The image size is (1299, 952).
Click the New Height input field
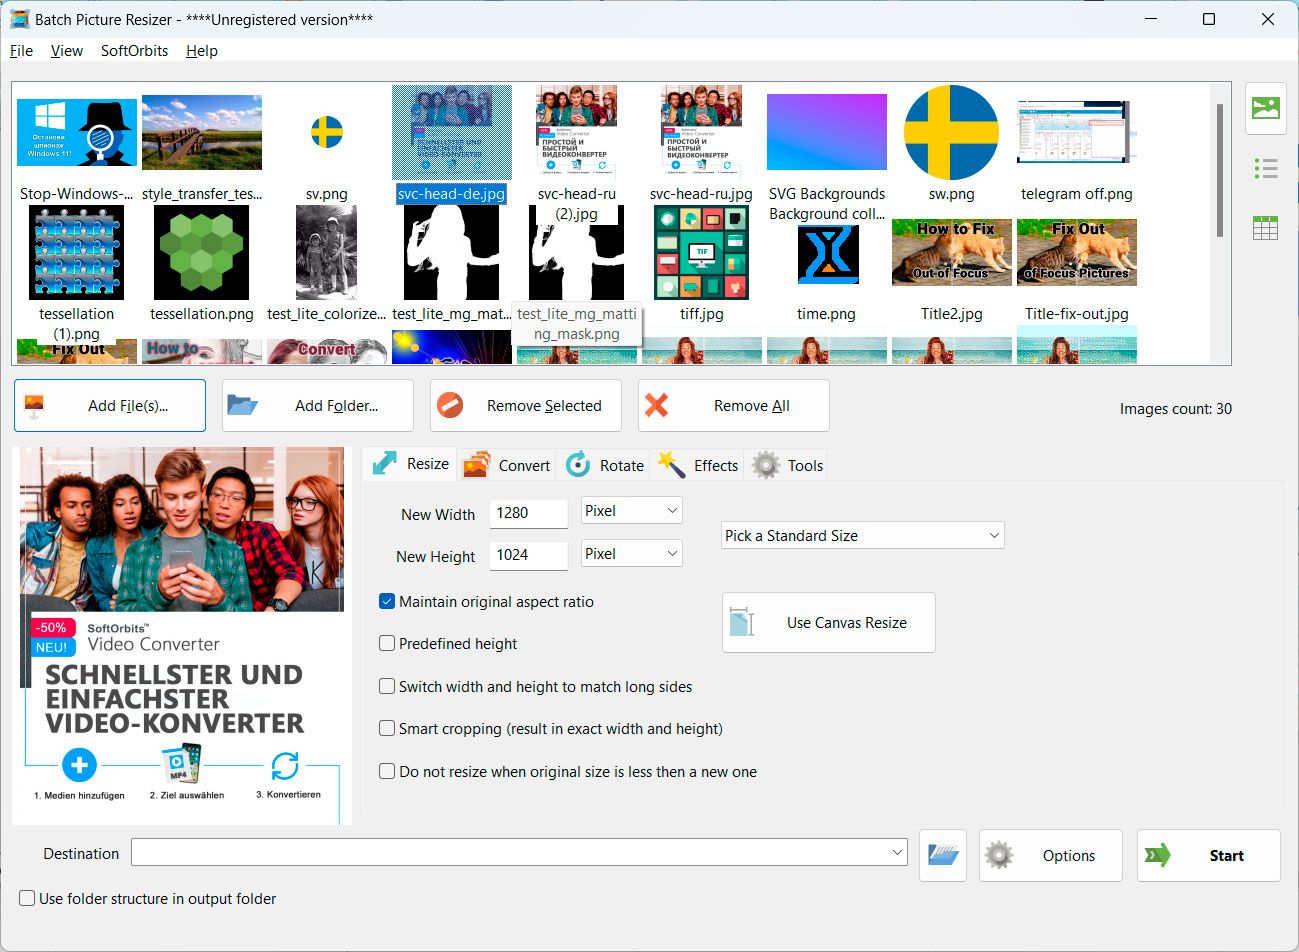coord(529,555)
